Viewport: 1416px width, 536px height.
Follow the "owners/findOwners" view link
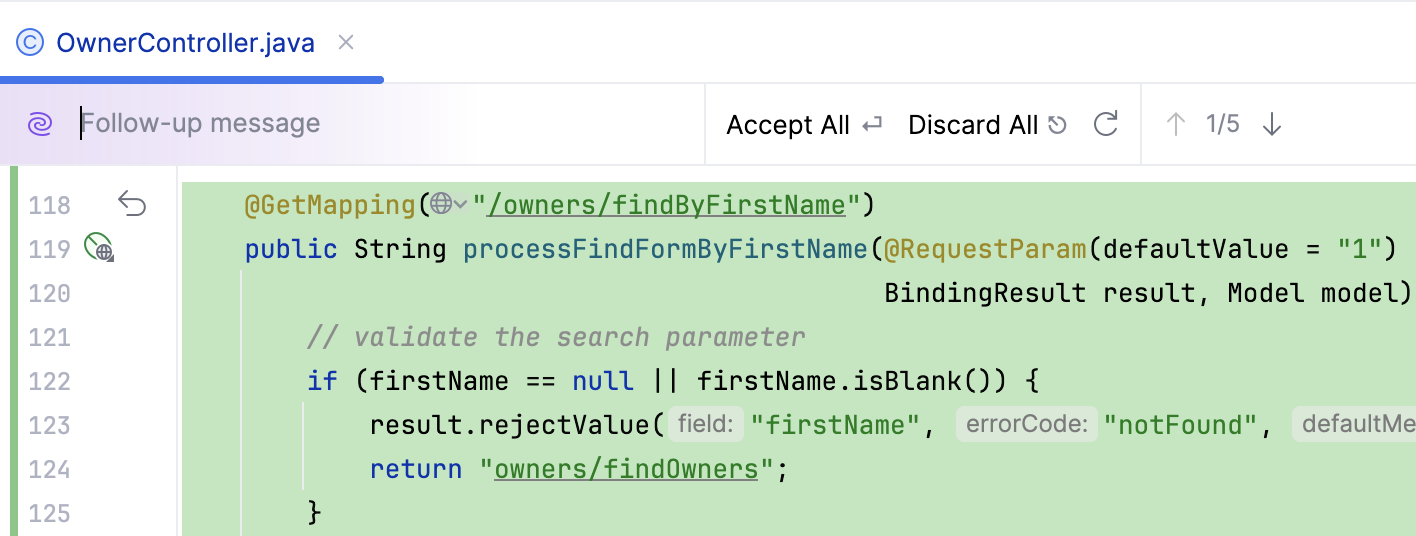pos(626,469)
